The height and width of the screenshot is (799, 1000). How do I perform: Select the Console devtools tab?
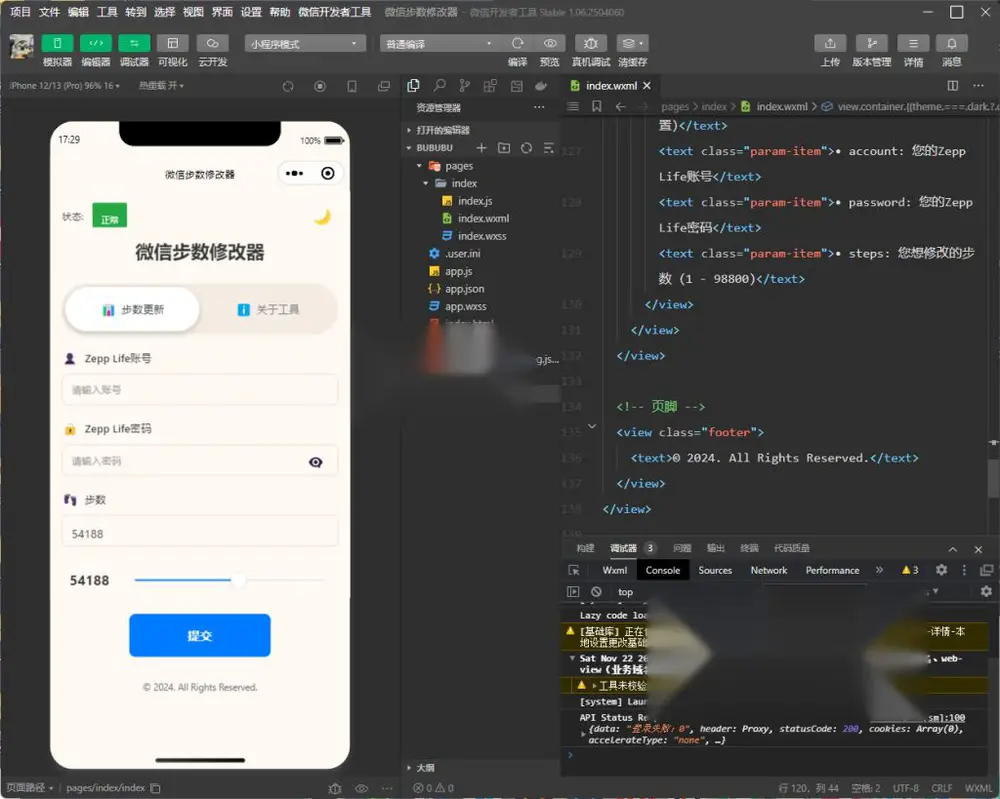pos(663,570)
